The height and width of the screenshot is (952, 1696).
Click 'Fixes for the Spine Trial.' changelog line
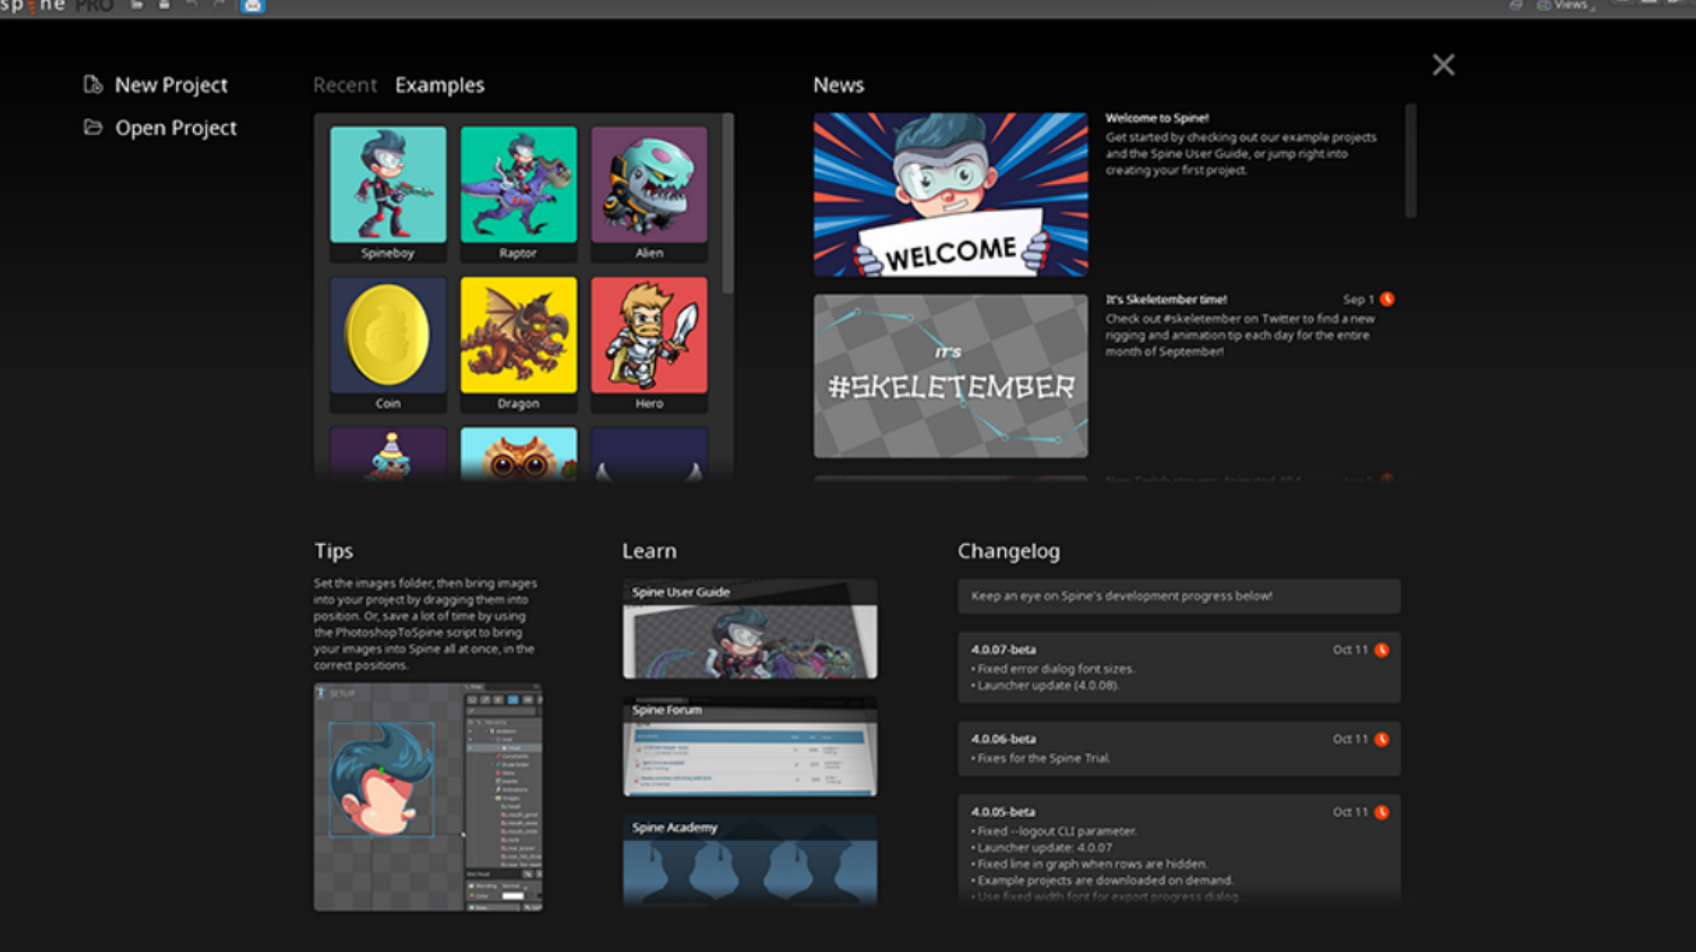[1040, 758]
